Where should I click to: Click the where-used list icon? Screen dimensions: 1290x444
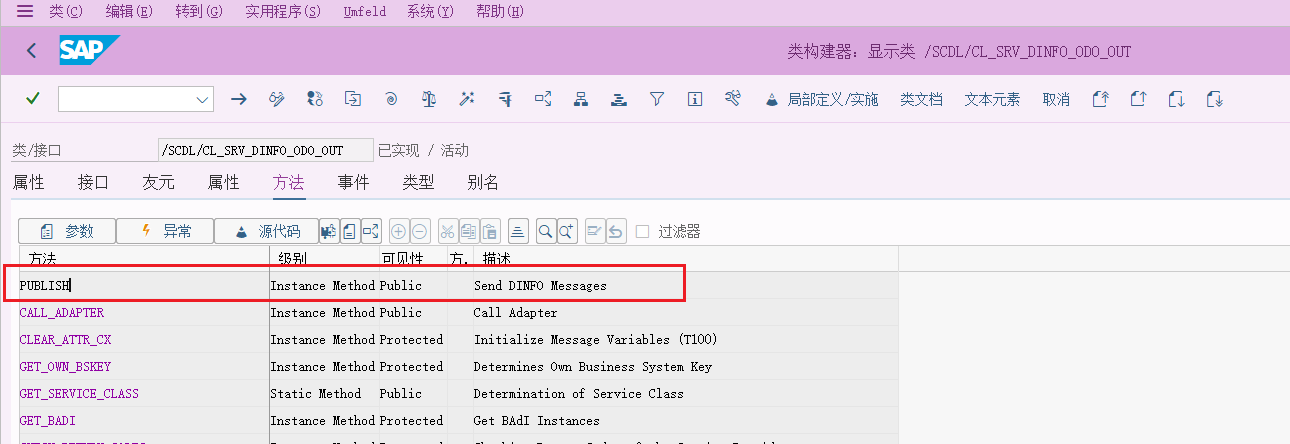543,98
